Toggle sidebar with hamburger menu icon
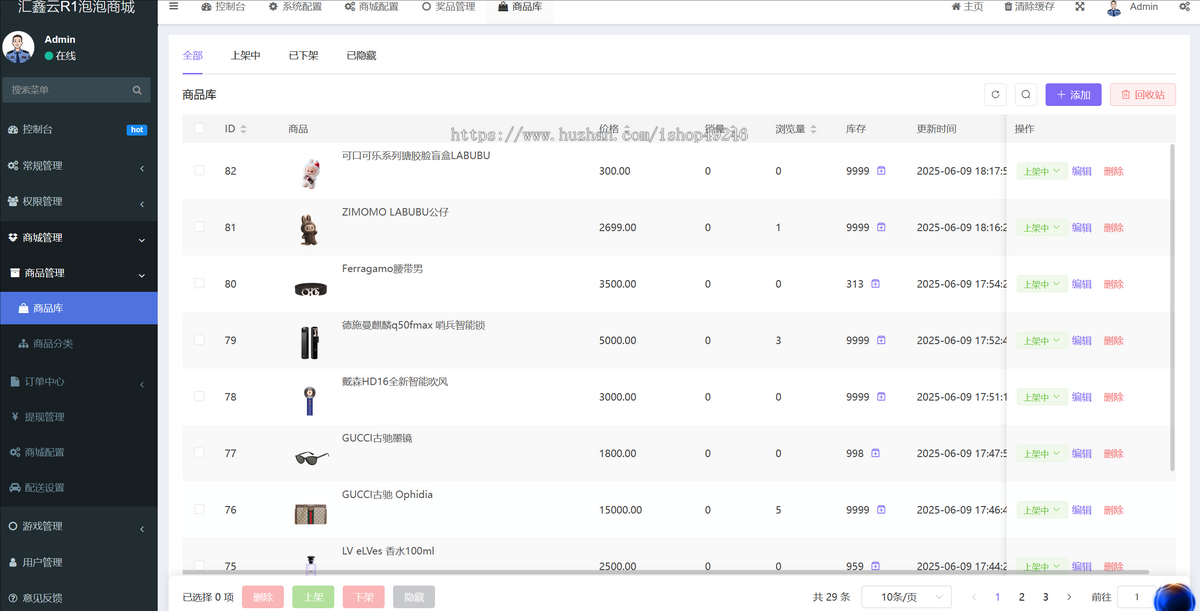 tap(173, 6)
